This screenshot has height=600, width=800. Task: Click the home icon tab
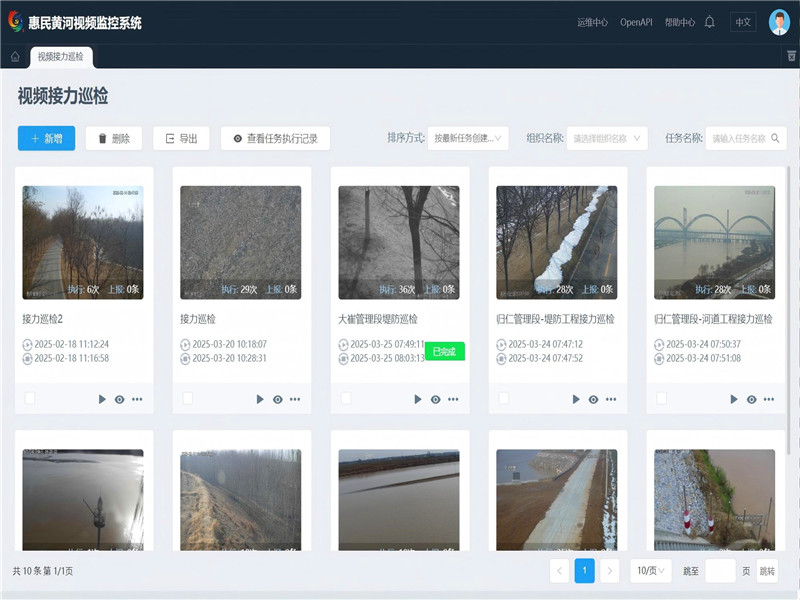tap(15, 57)
